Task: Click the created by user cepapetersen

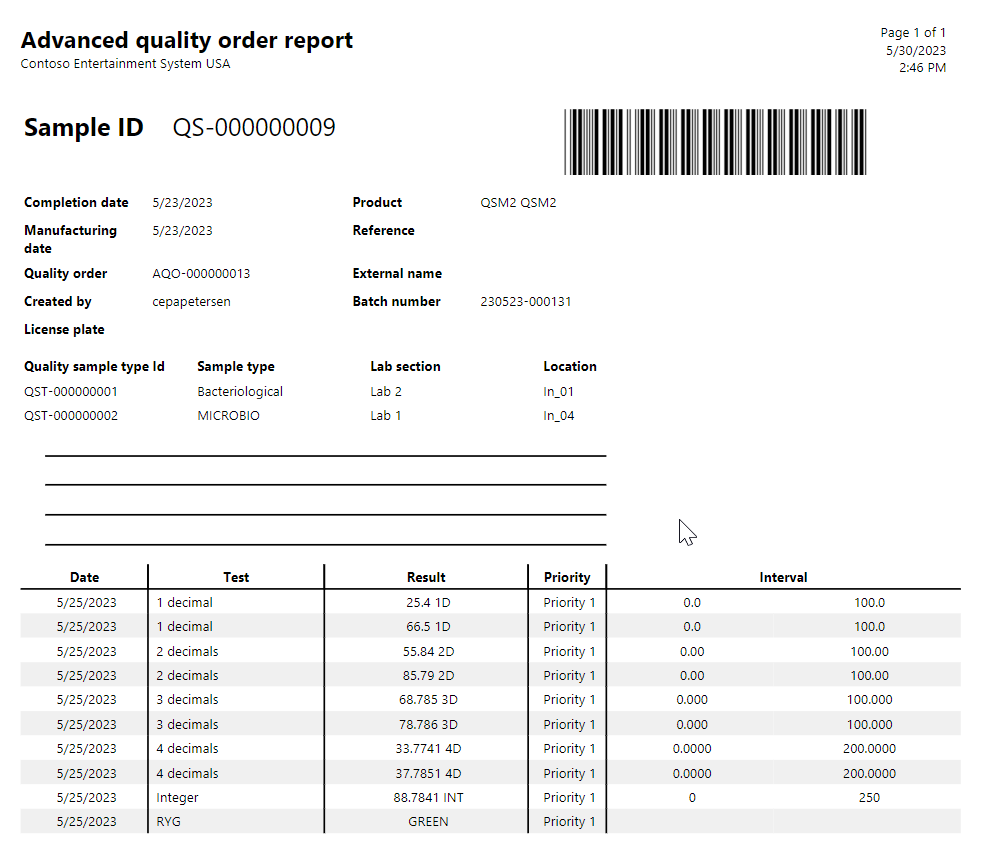Action: click(193, 301)
